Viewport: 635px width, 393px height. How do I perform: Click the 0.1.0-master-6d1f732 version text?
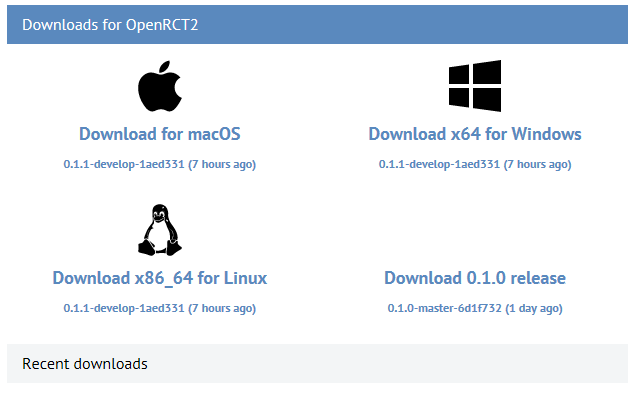(x=475, y=308)
